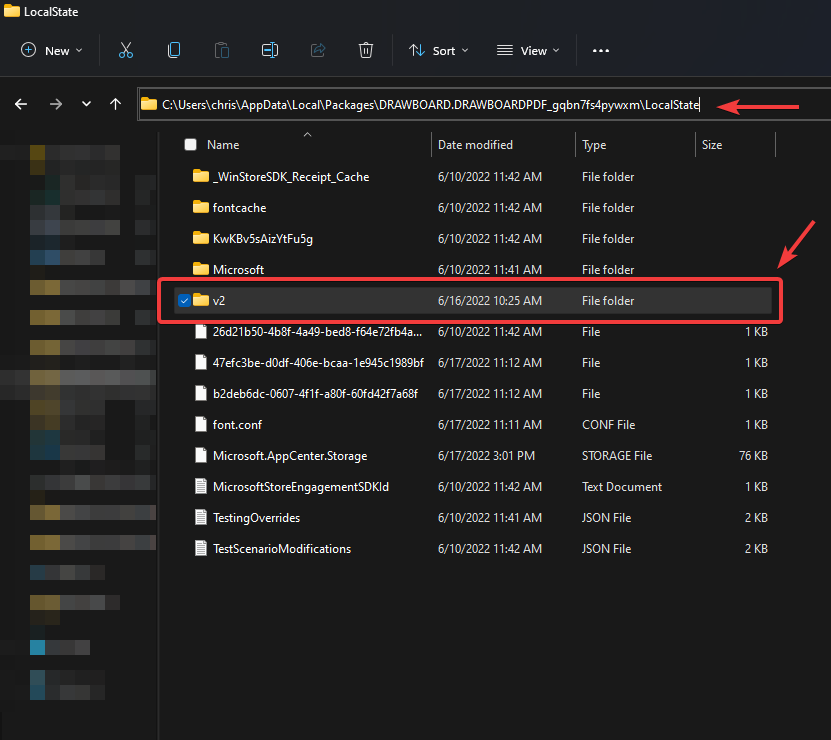This screenshot has height=740, width=831.
Task: Toggle the select-all checkbox beside Name
Action: (x=190, y=144)
